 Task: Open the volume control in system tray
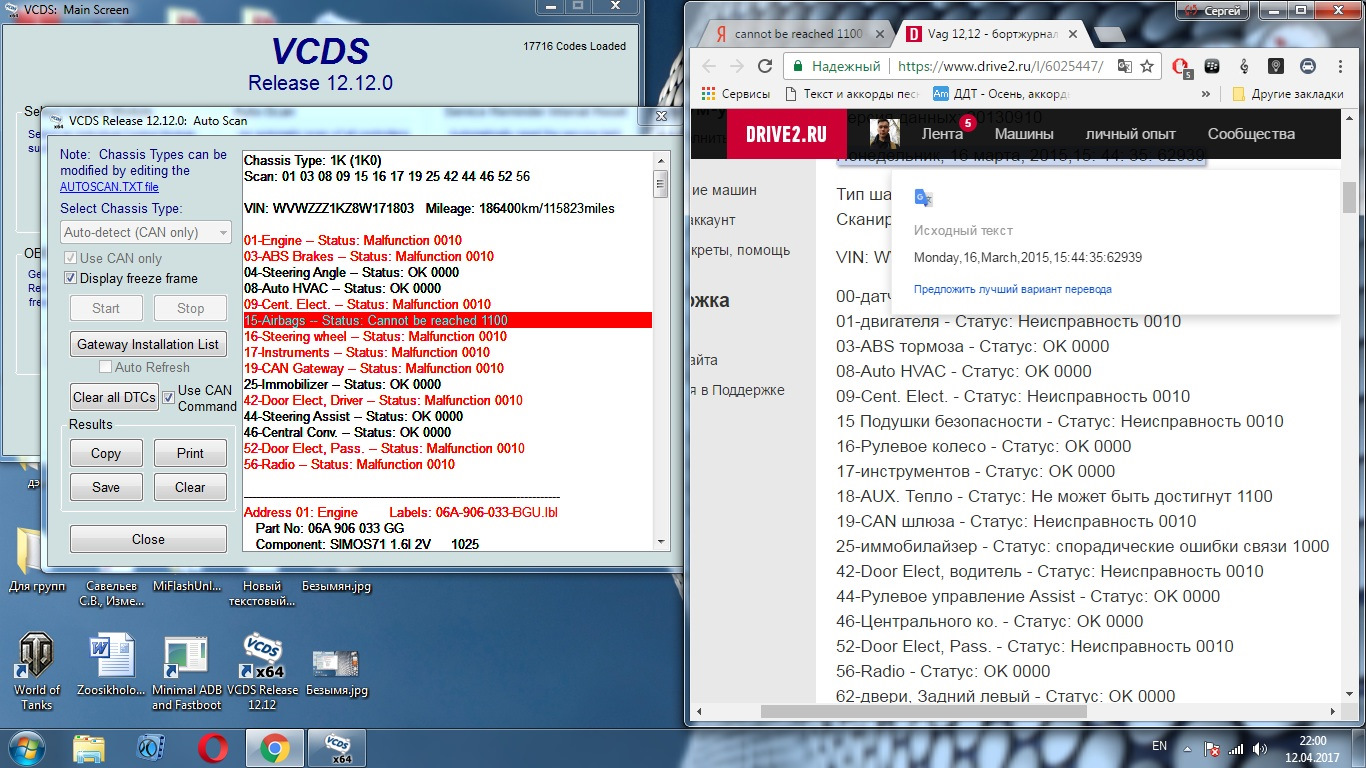[1259, 748]
